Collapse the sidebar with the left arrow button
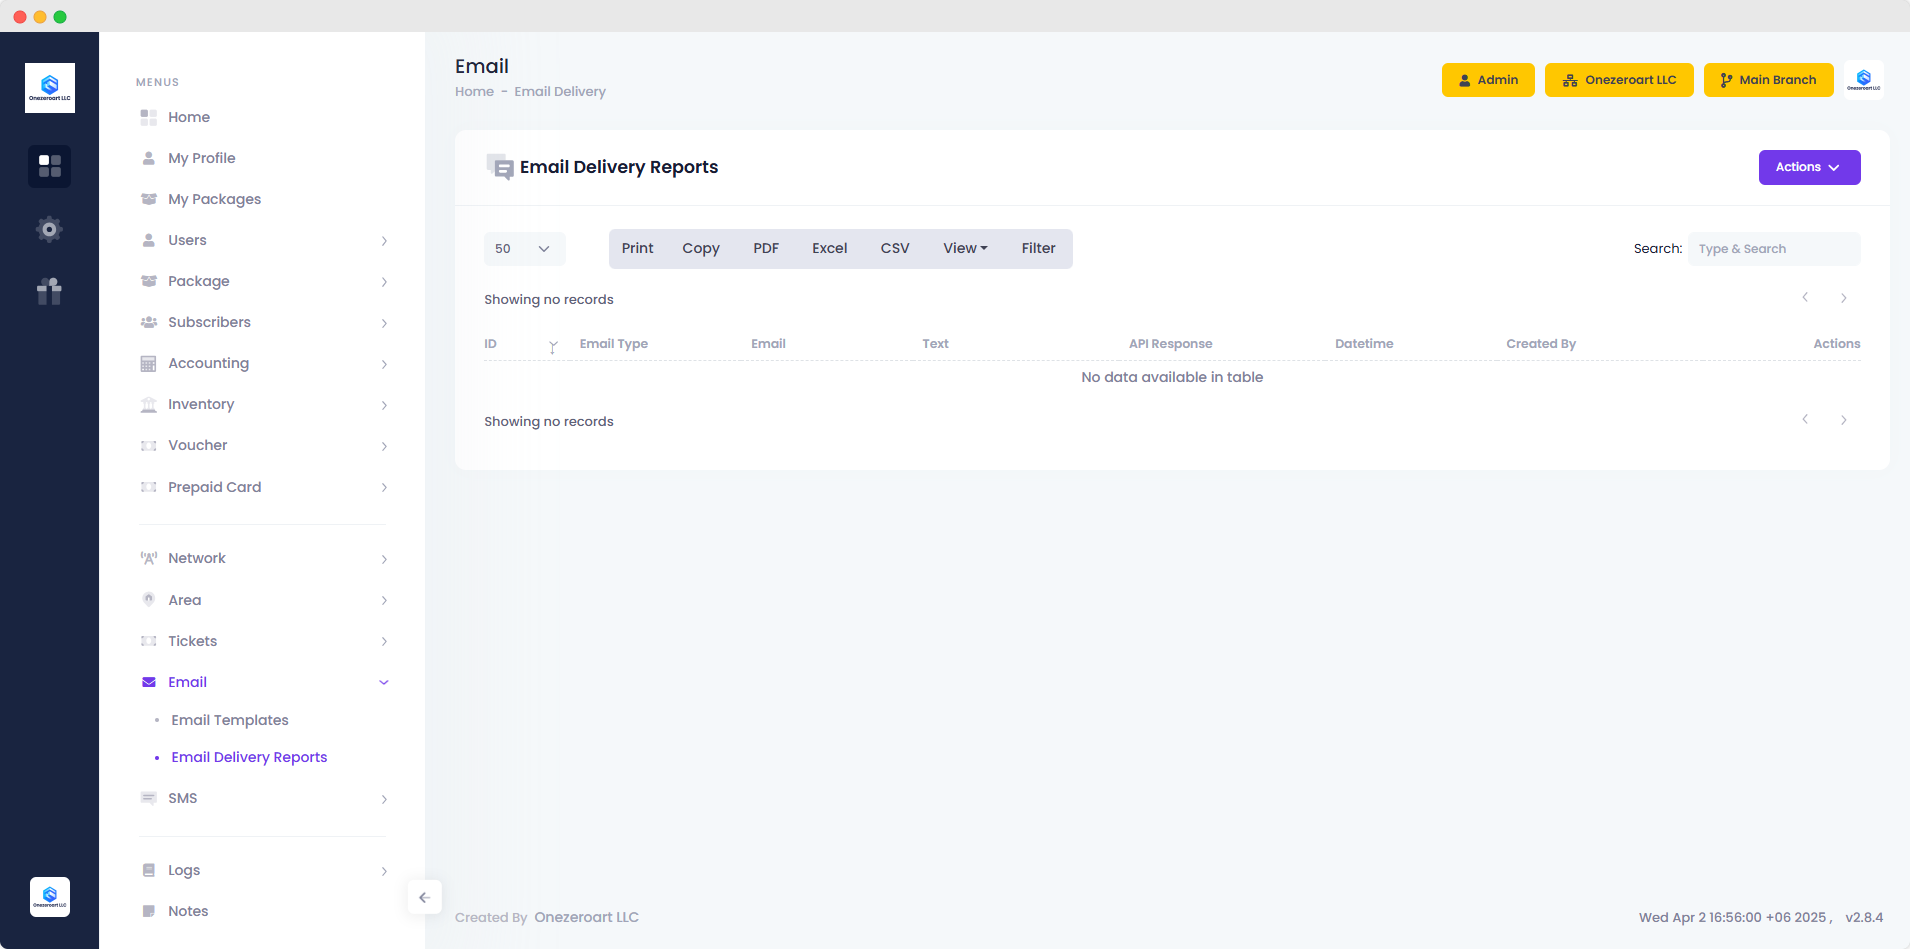Viewport: 1910px width, 949px height. click(x=425, y=897)
